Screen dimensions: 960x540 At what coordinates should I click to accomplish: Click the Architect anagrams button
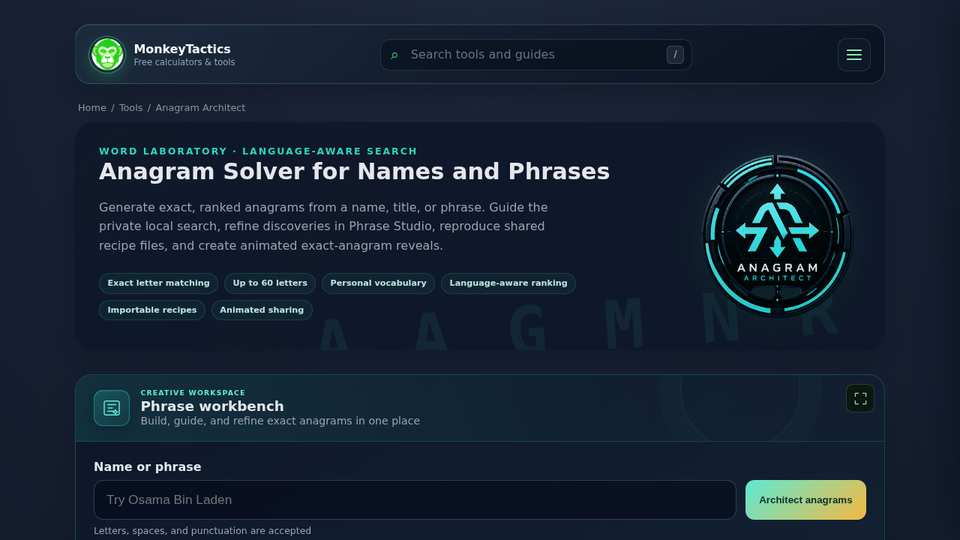pos(805,500)
